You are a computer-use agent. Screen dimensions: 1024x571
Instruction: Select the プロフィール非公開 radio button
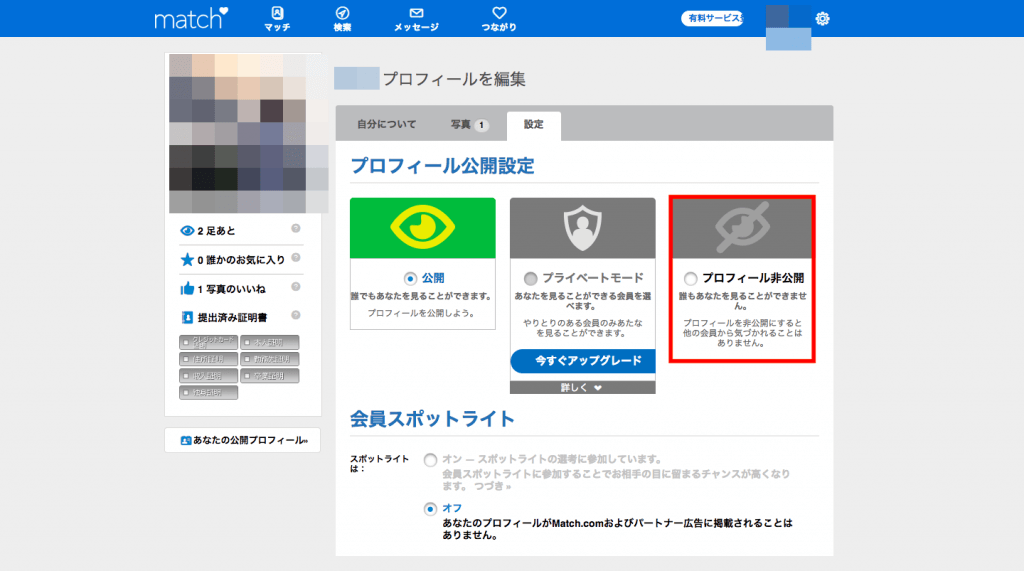[x=690, y=278]
